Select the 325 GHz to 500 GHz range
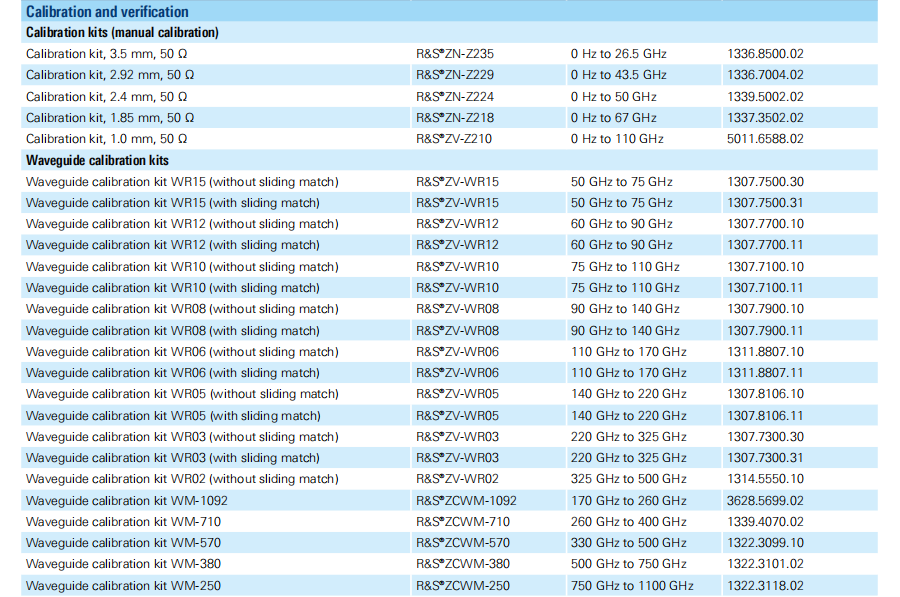 [x=628, y=479]
